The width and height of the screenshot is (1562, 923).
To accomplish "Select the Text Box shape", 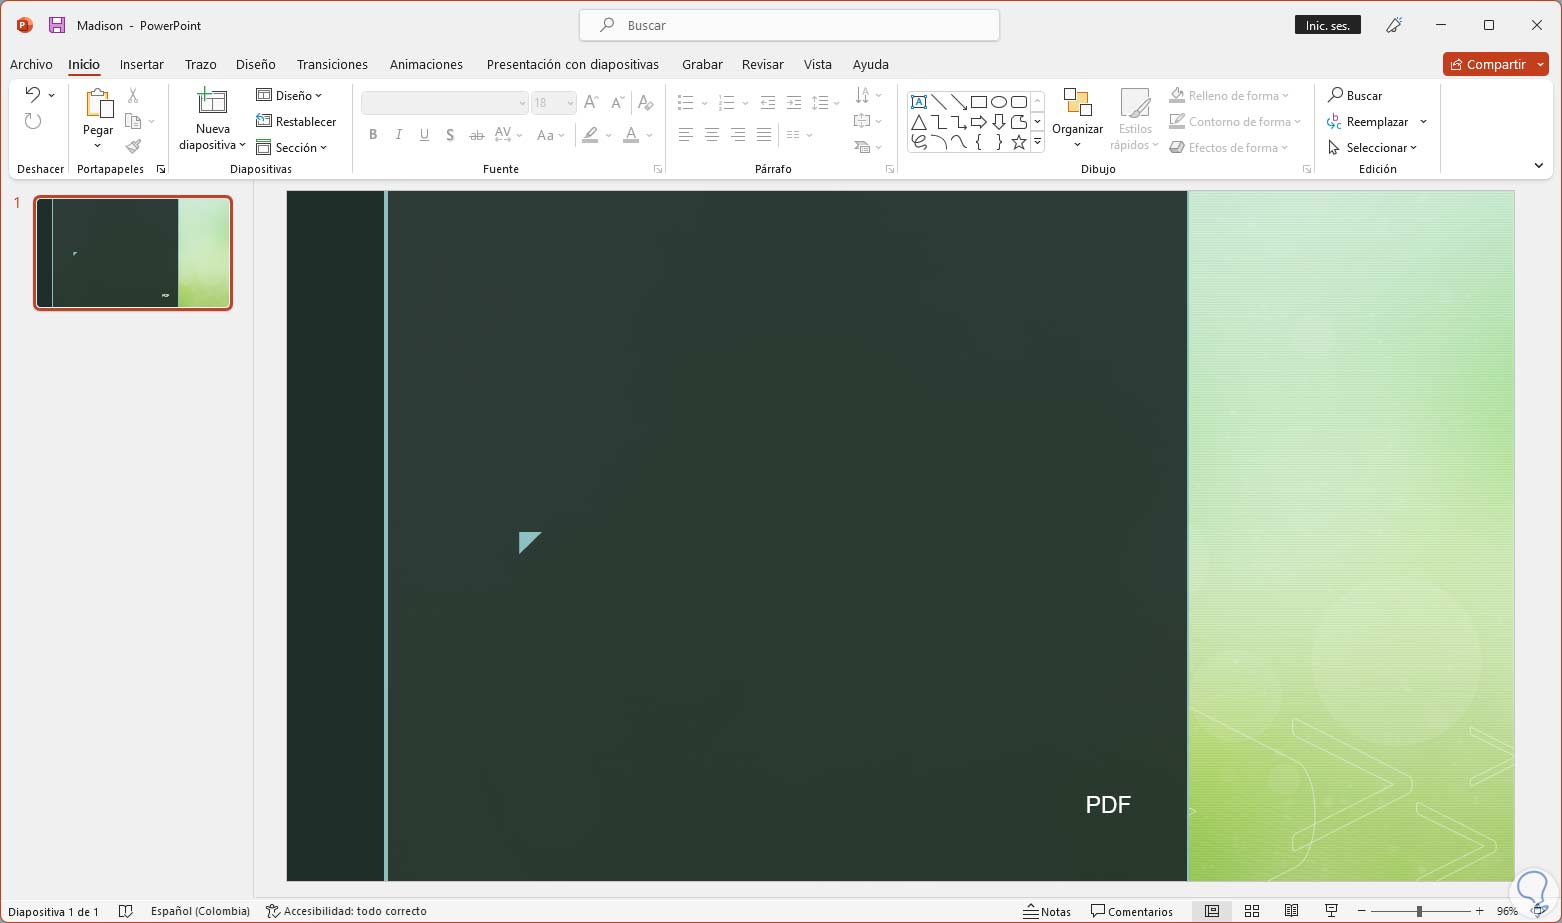I will point(919,102).
